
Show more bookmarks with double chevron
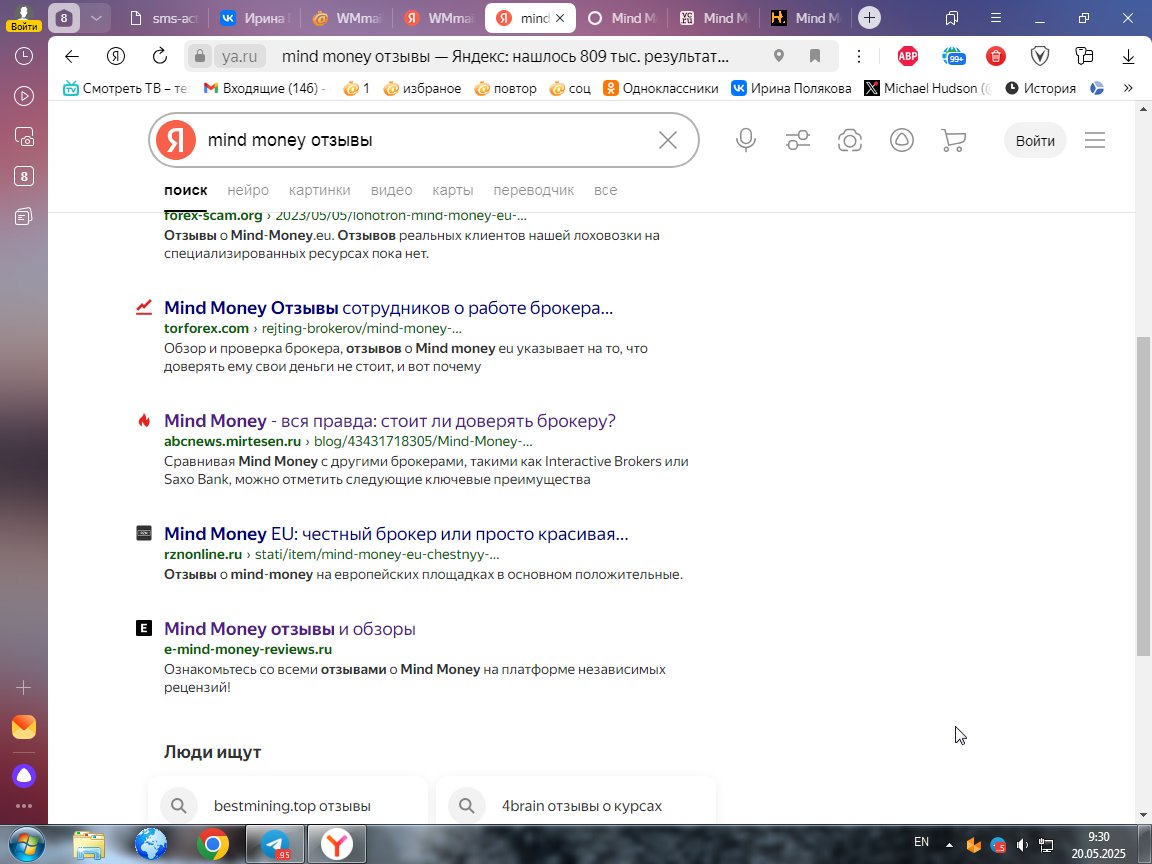1128,88
